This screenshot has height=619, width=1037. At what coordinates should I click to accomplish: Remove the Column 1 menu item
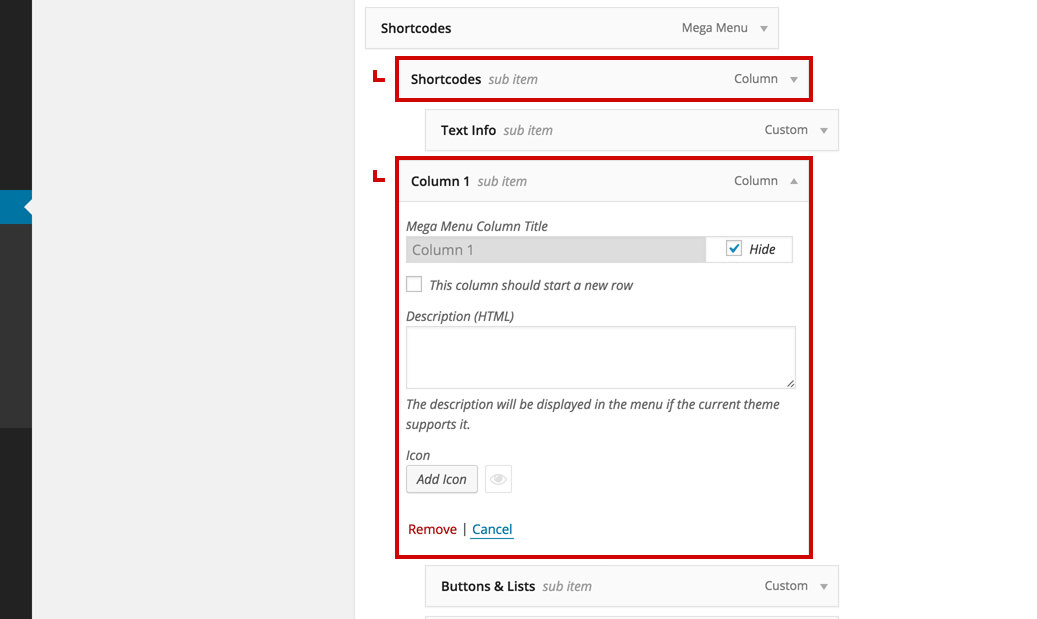click(x=433, y=529)
